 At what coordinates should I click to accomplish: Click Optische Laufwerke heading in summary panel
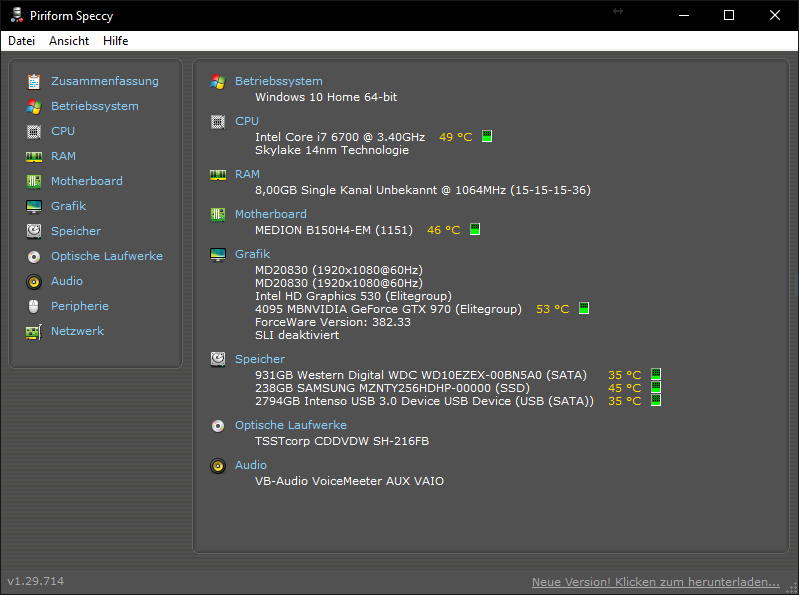[290, 425]
